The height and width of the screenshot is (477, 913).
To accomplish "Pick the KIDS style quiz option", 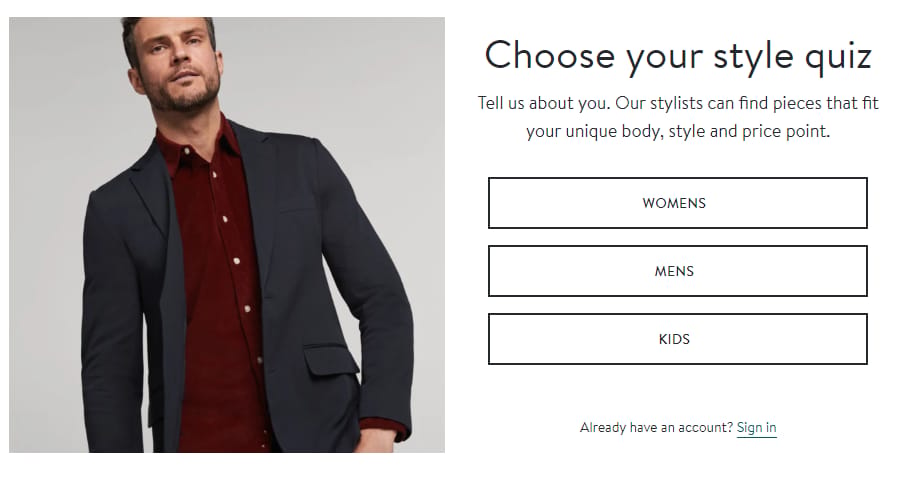I will tap(677, 339).
